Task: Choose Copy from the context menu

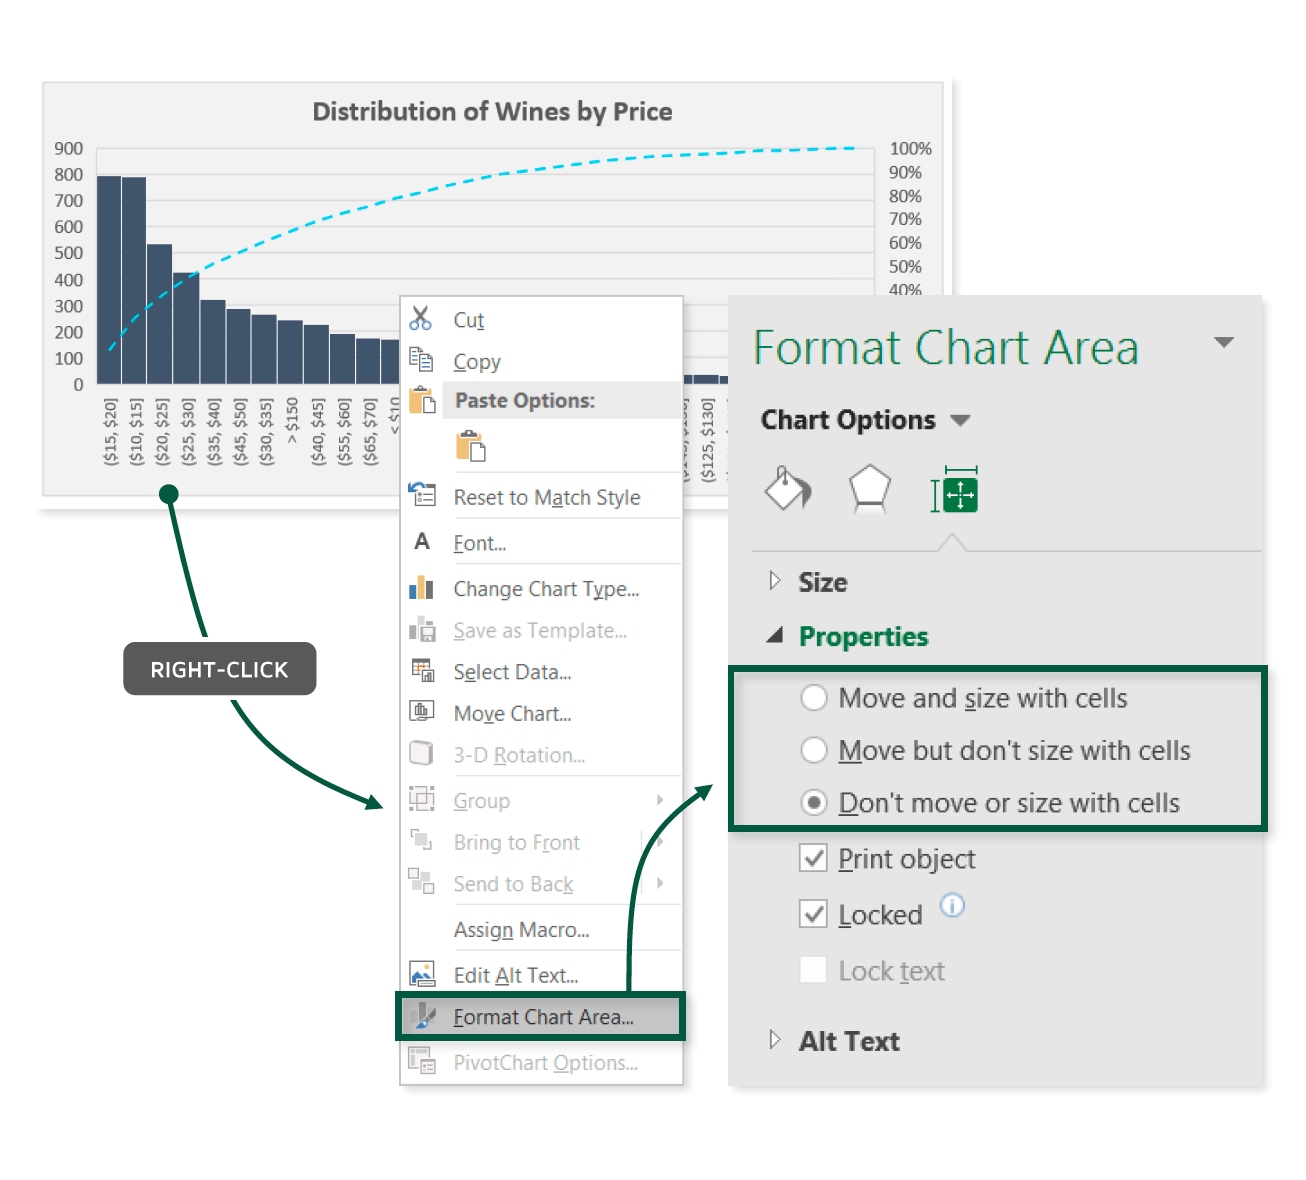Action: [541, 361]
